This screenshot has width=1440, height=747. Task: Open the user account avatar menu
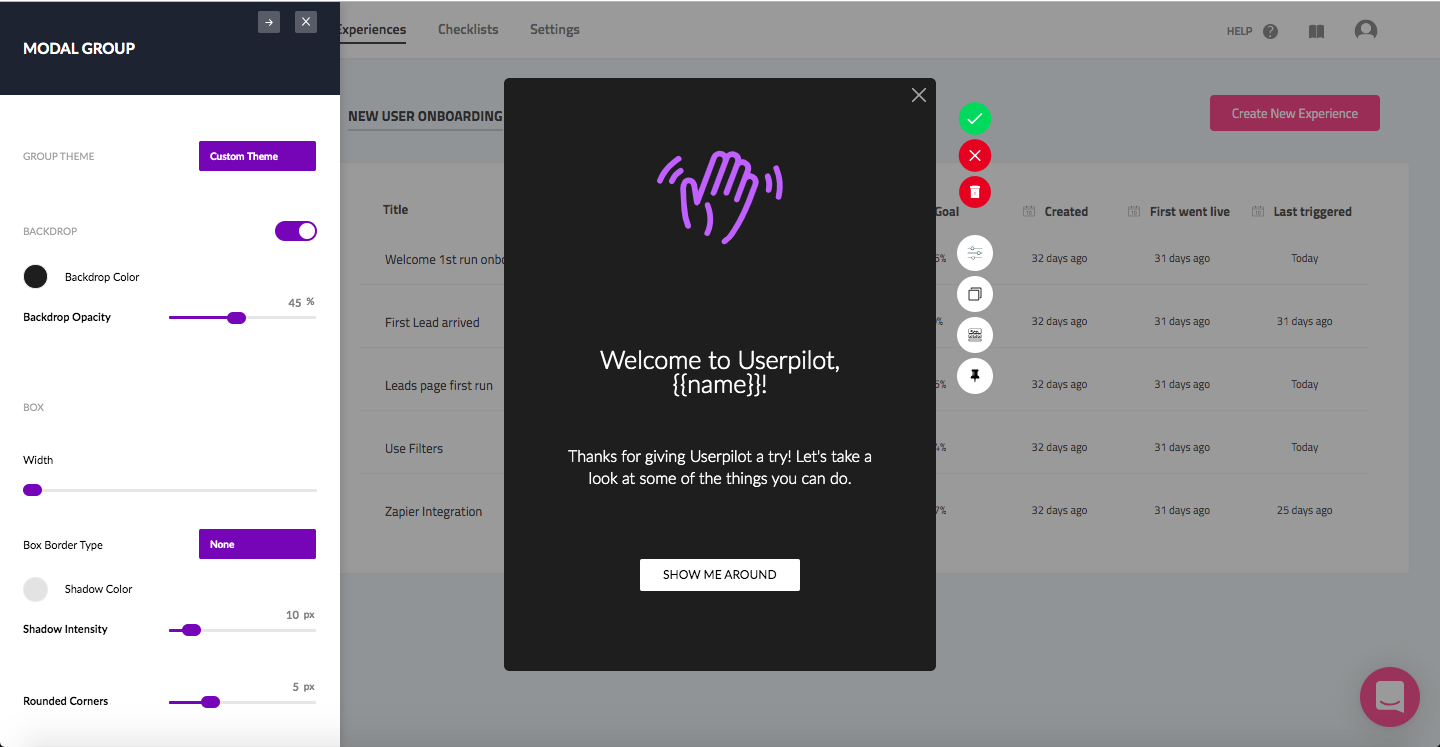pyautogui.click(x=1366, y=31)
